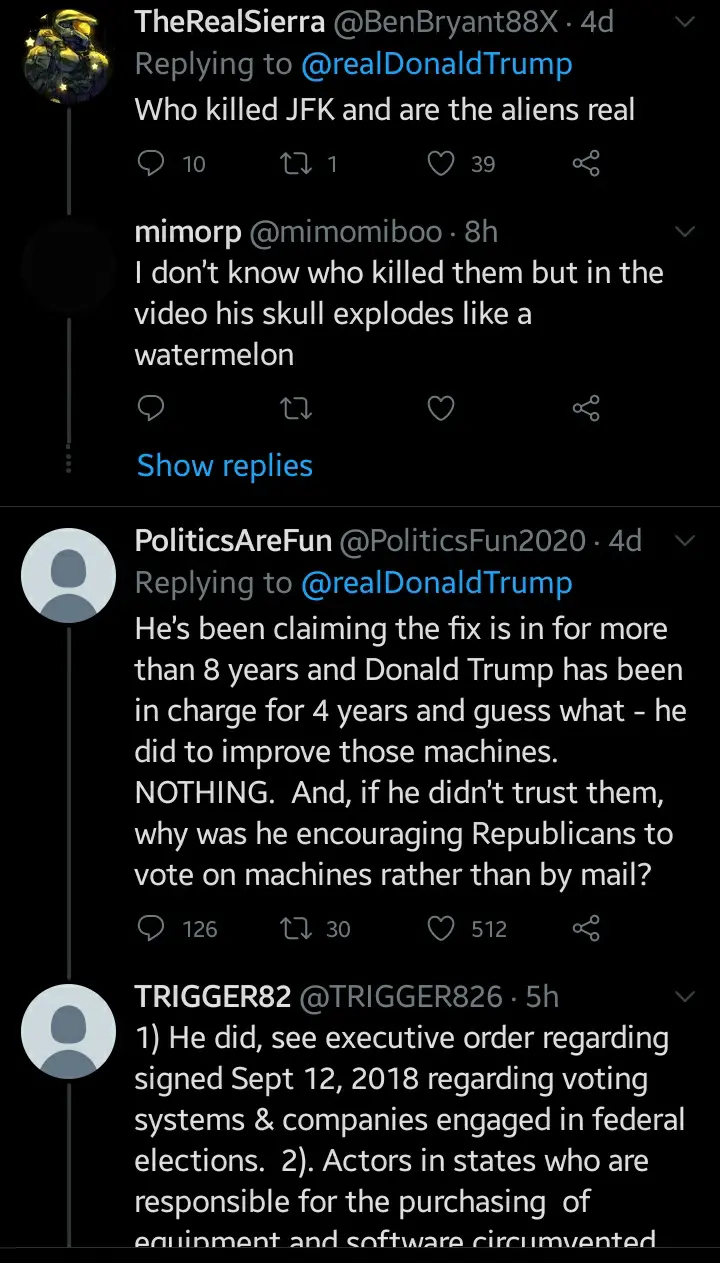Reply to PoliticsAreFun's tweet

[150, 929]
